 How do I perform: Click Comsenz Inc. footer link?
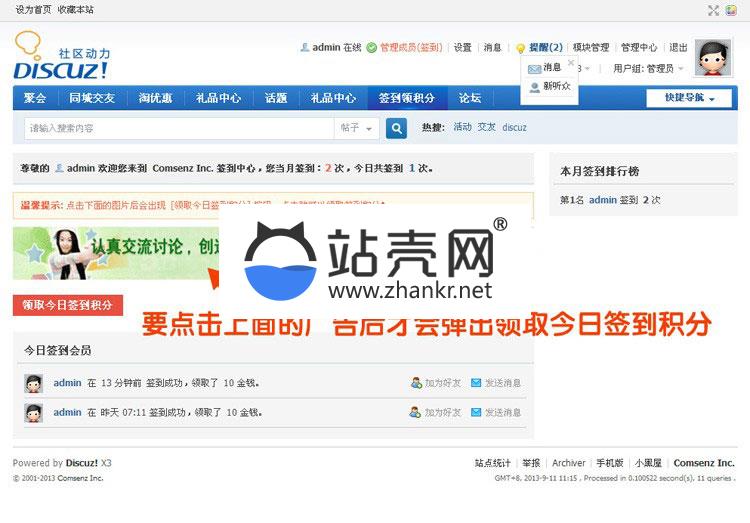(704, 463)
